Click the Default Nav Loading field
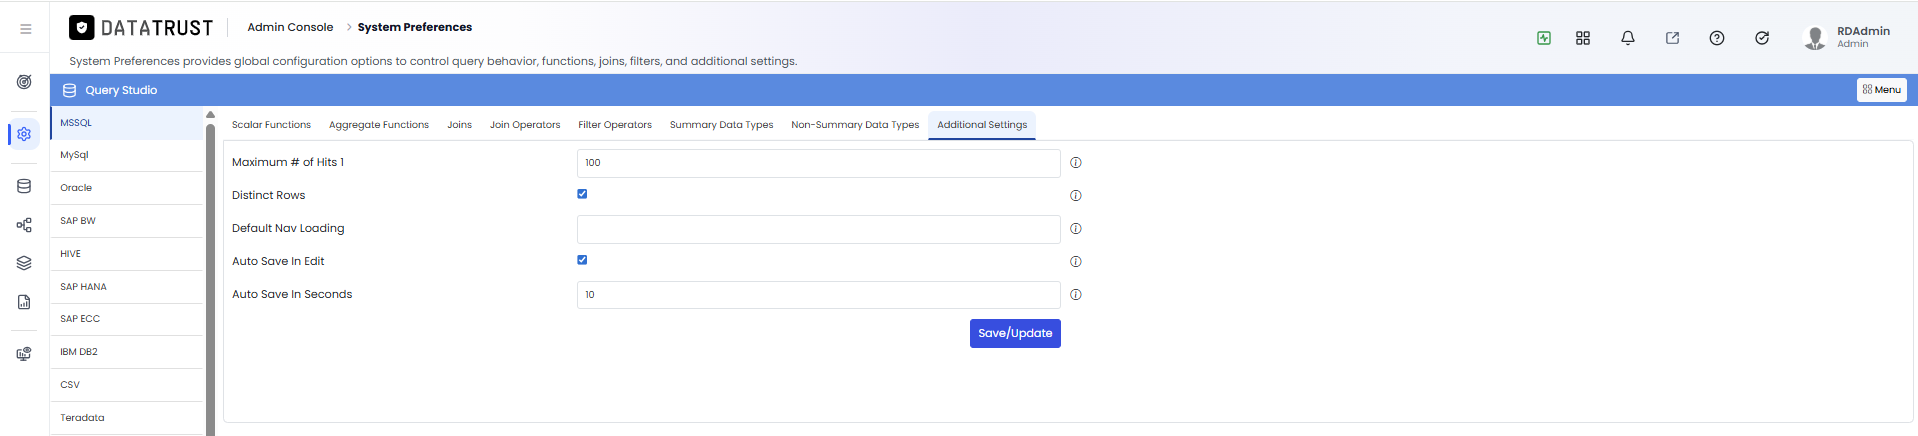This screenshot has width=1918, height=436. tap(818, 229)
